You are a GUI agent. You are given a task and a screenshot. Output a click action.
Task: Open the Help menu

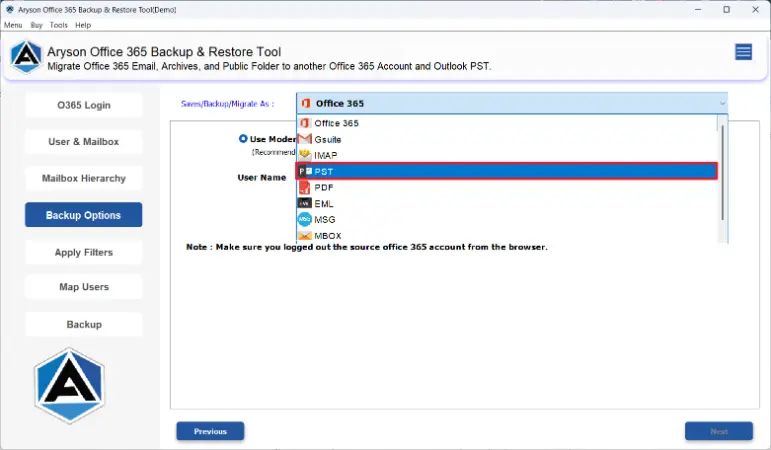point(83,25)
